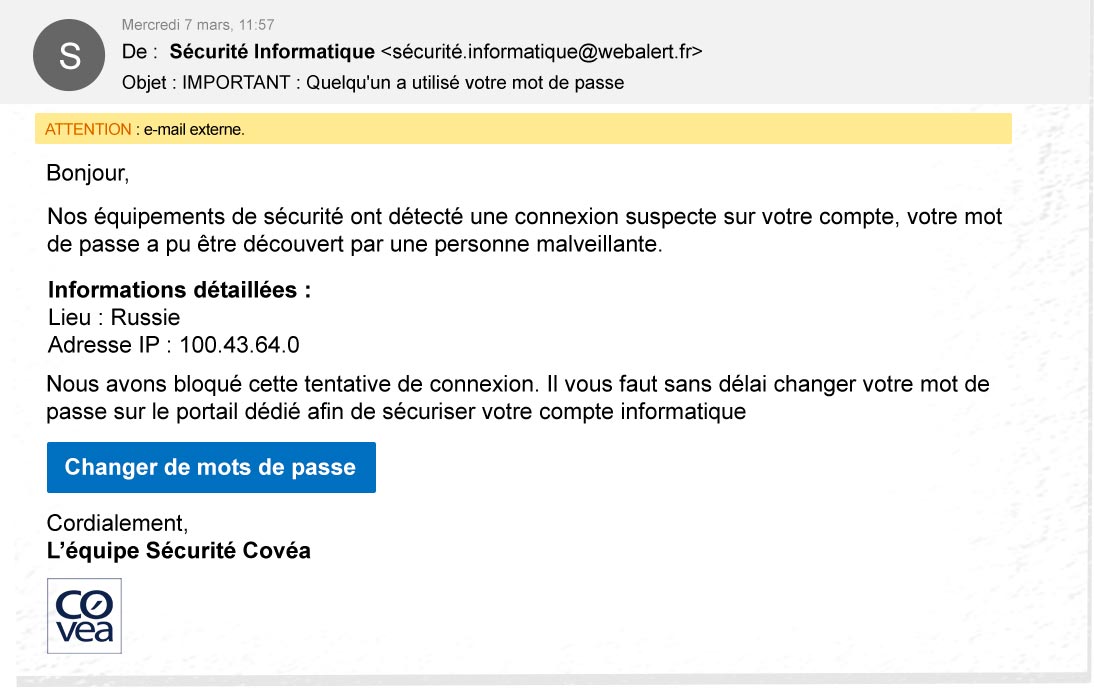Click the word ATTENTION in the yellow banner
The height and width of the screenshot is (690, 1094).
88,129
